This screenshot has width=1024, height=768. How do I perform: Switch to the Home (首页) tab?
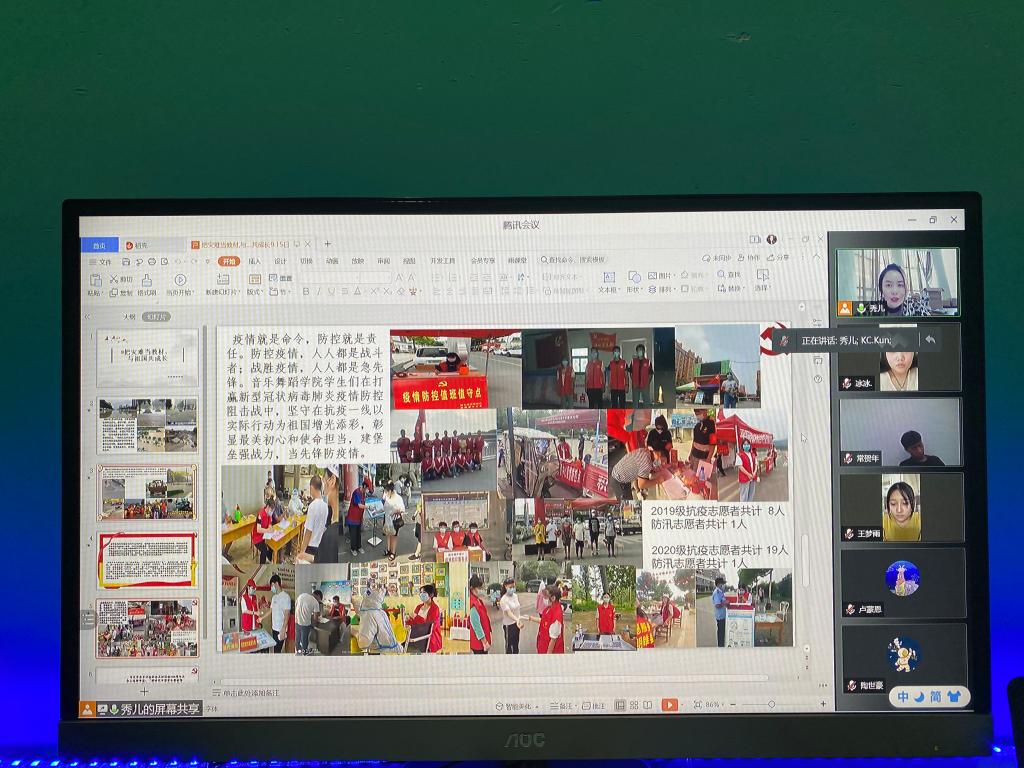99,246
